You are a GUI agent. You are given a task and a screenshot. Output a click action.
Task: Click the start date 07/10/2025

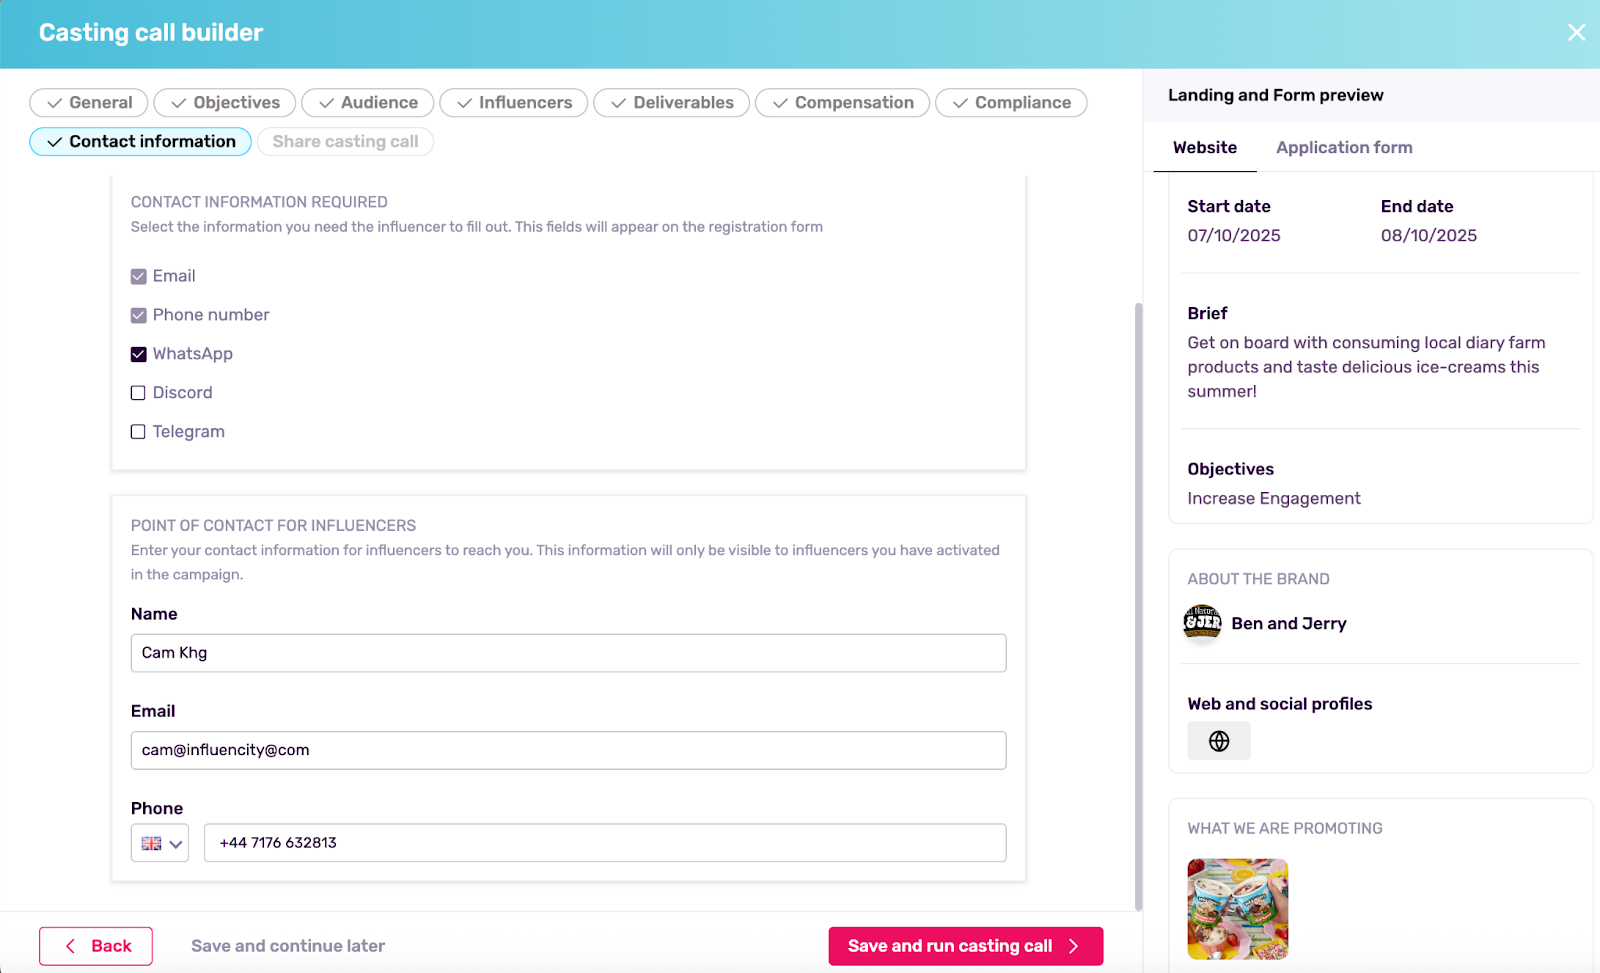[x=1234, y=236]
